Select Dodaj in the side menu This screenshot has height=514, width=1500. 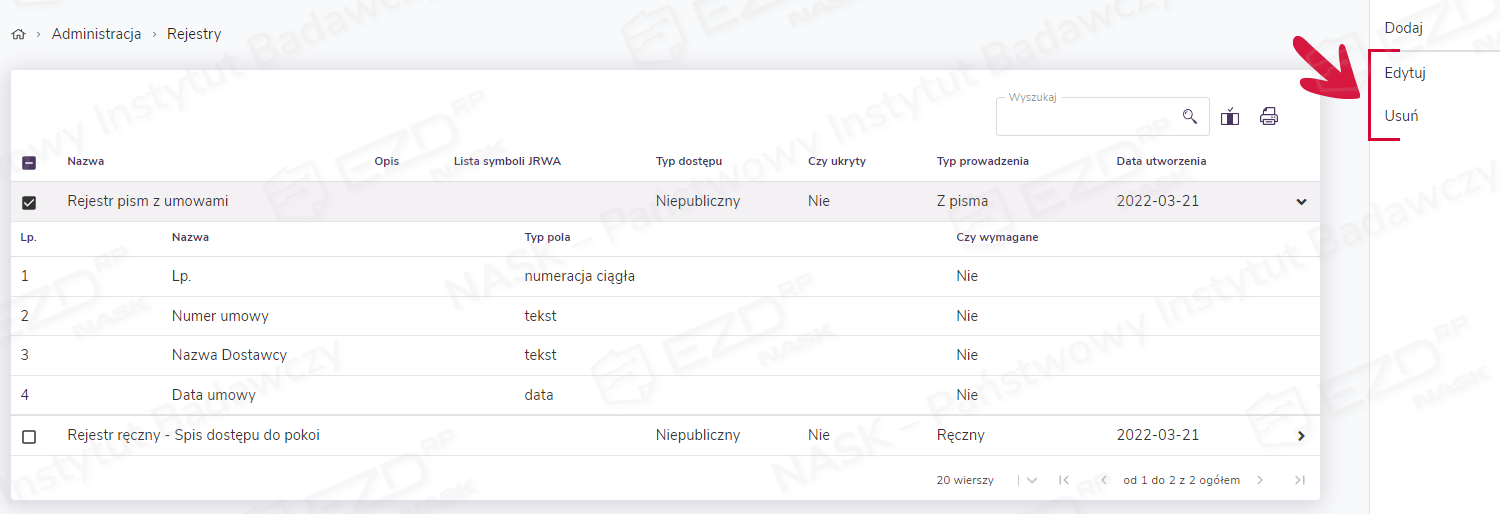click(x=1403, y=28)
